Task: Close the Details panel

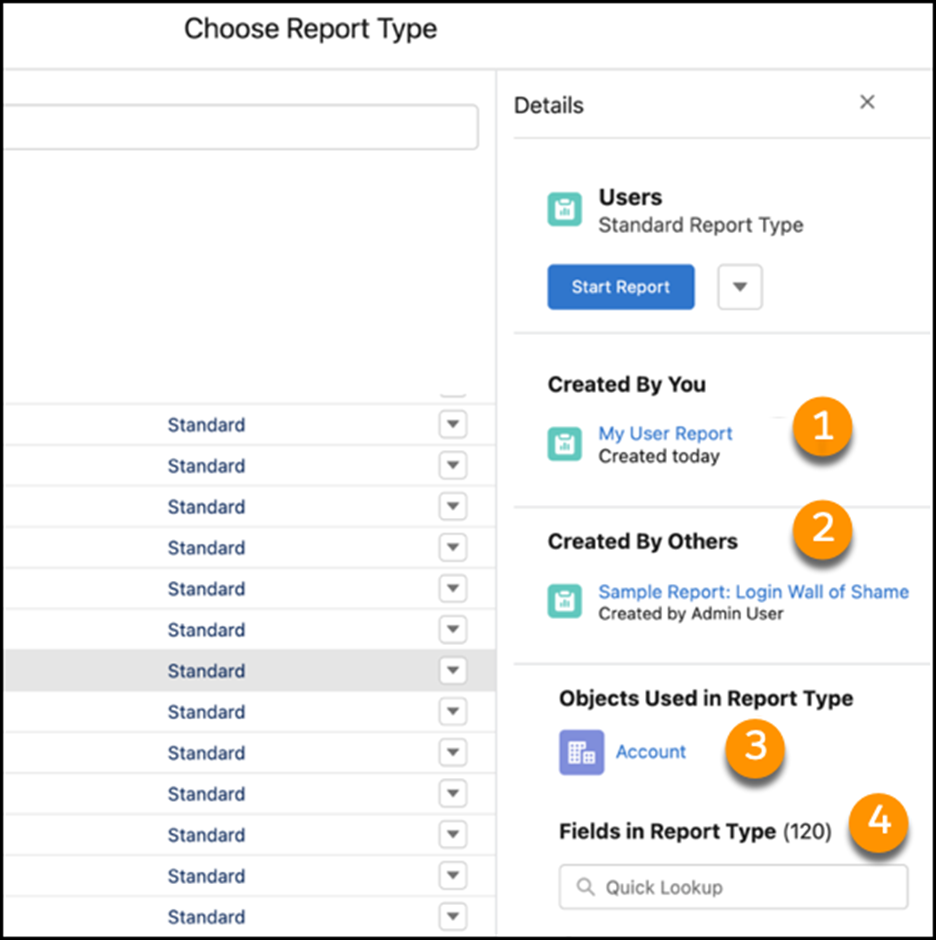Action: (867, 102)
